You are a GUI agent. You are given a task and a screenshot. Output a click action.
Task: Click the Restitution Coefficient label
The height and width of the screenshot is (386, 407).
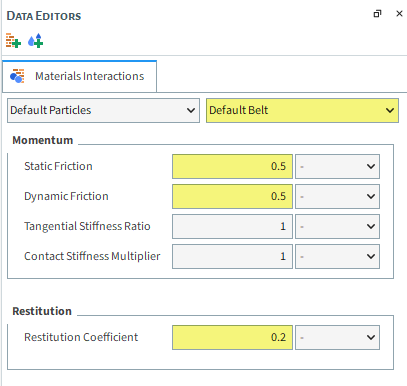coord(81,337)
